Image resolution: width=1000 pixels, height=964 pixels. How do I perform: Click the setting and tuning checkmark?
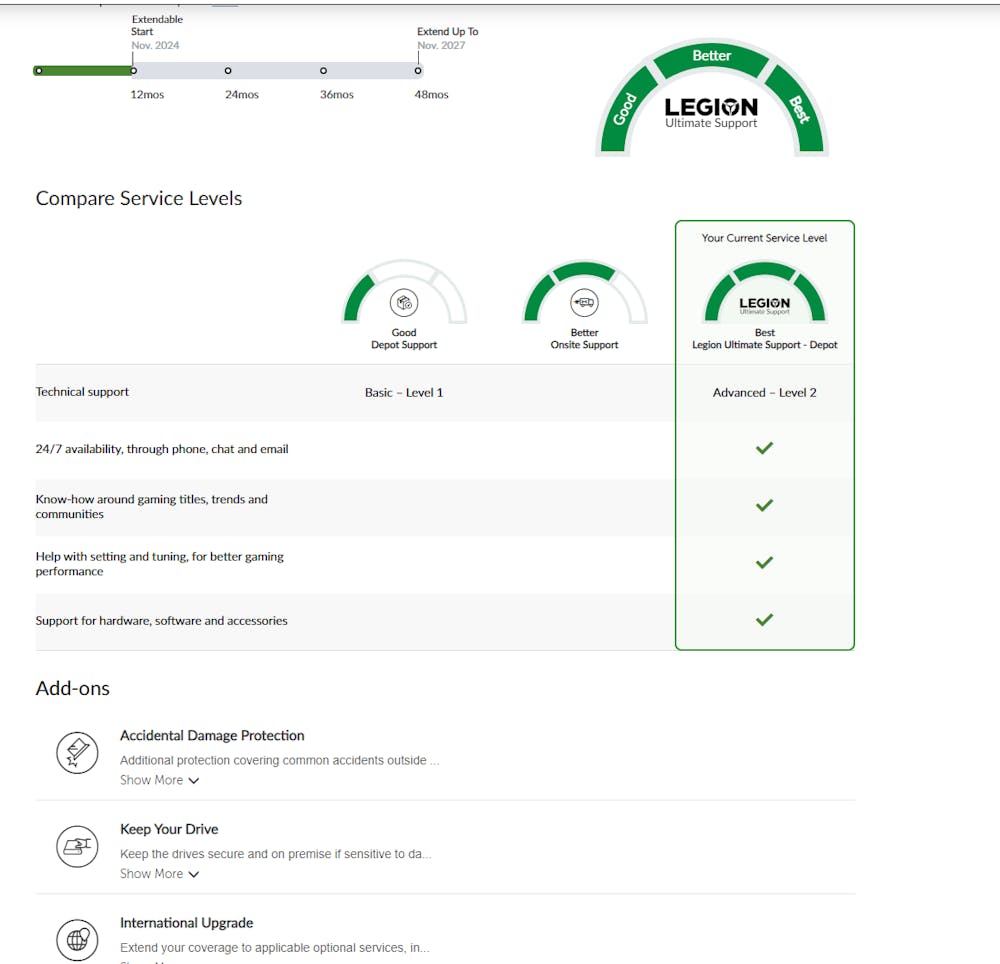tap(764, 563)
